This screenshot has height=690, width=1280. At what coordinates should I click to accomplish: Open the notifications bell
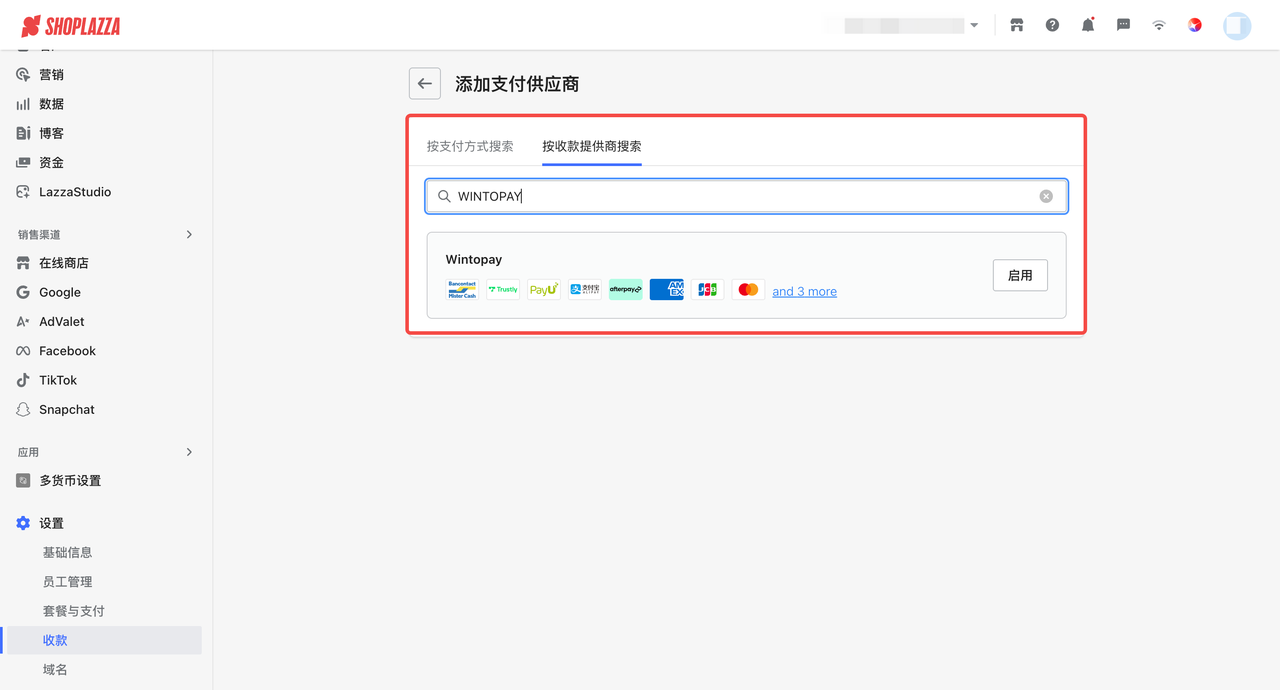point(1088,25)
